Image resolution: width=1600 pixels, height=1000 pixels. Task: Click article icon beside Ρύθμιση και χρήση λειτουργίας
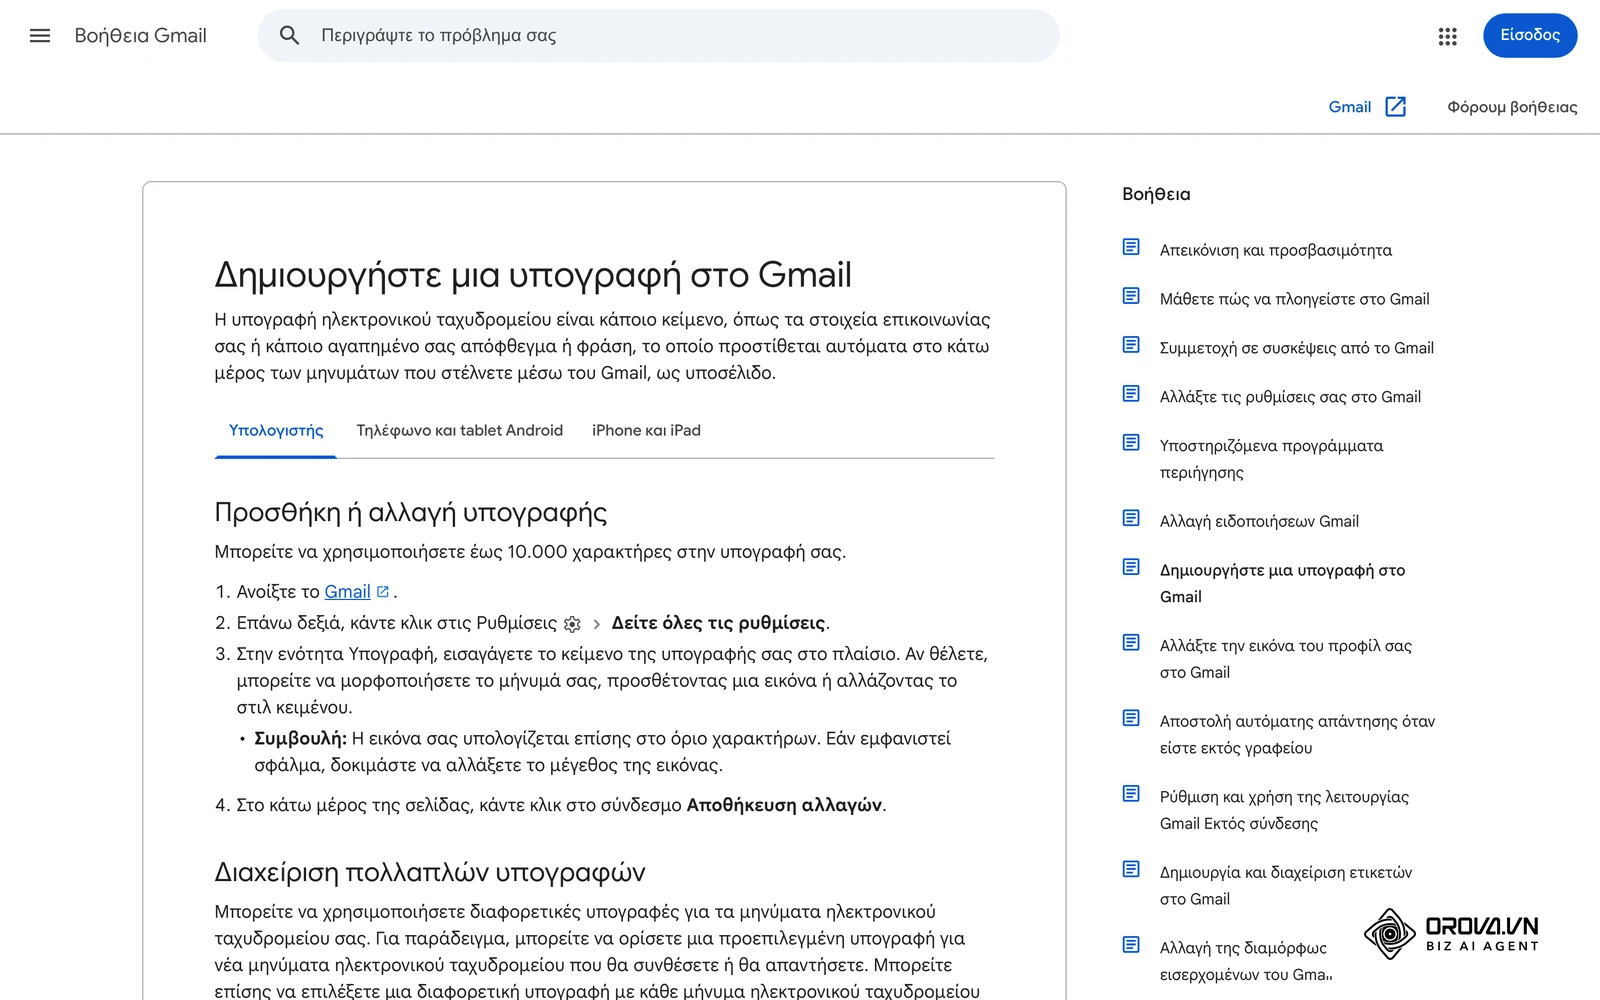1131,794
